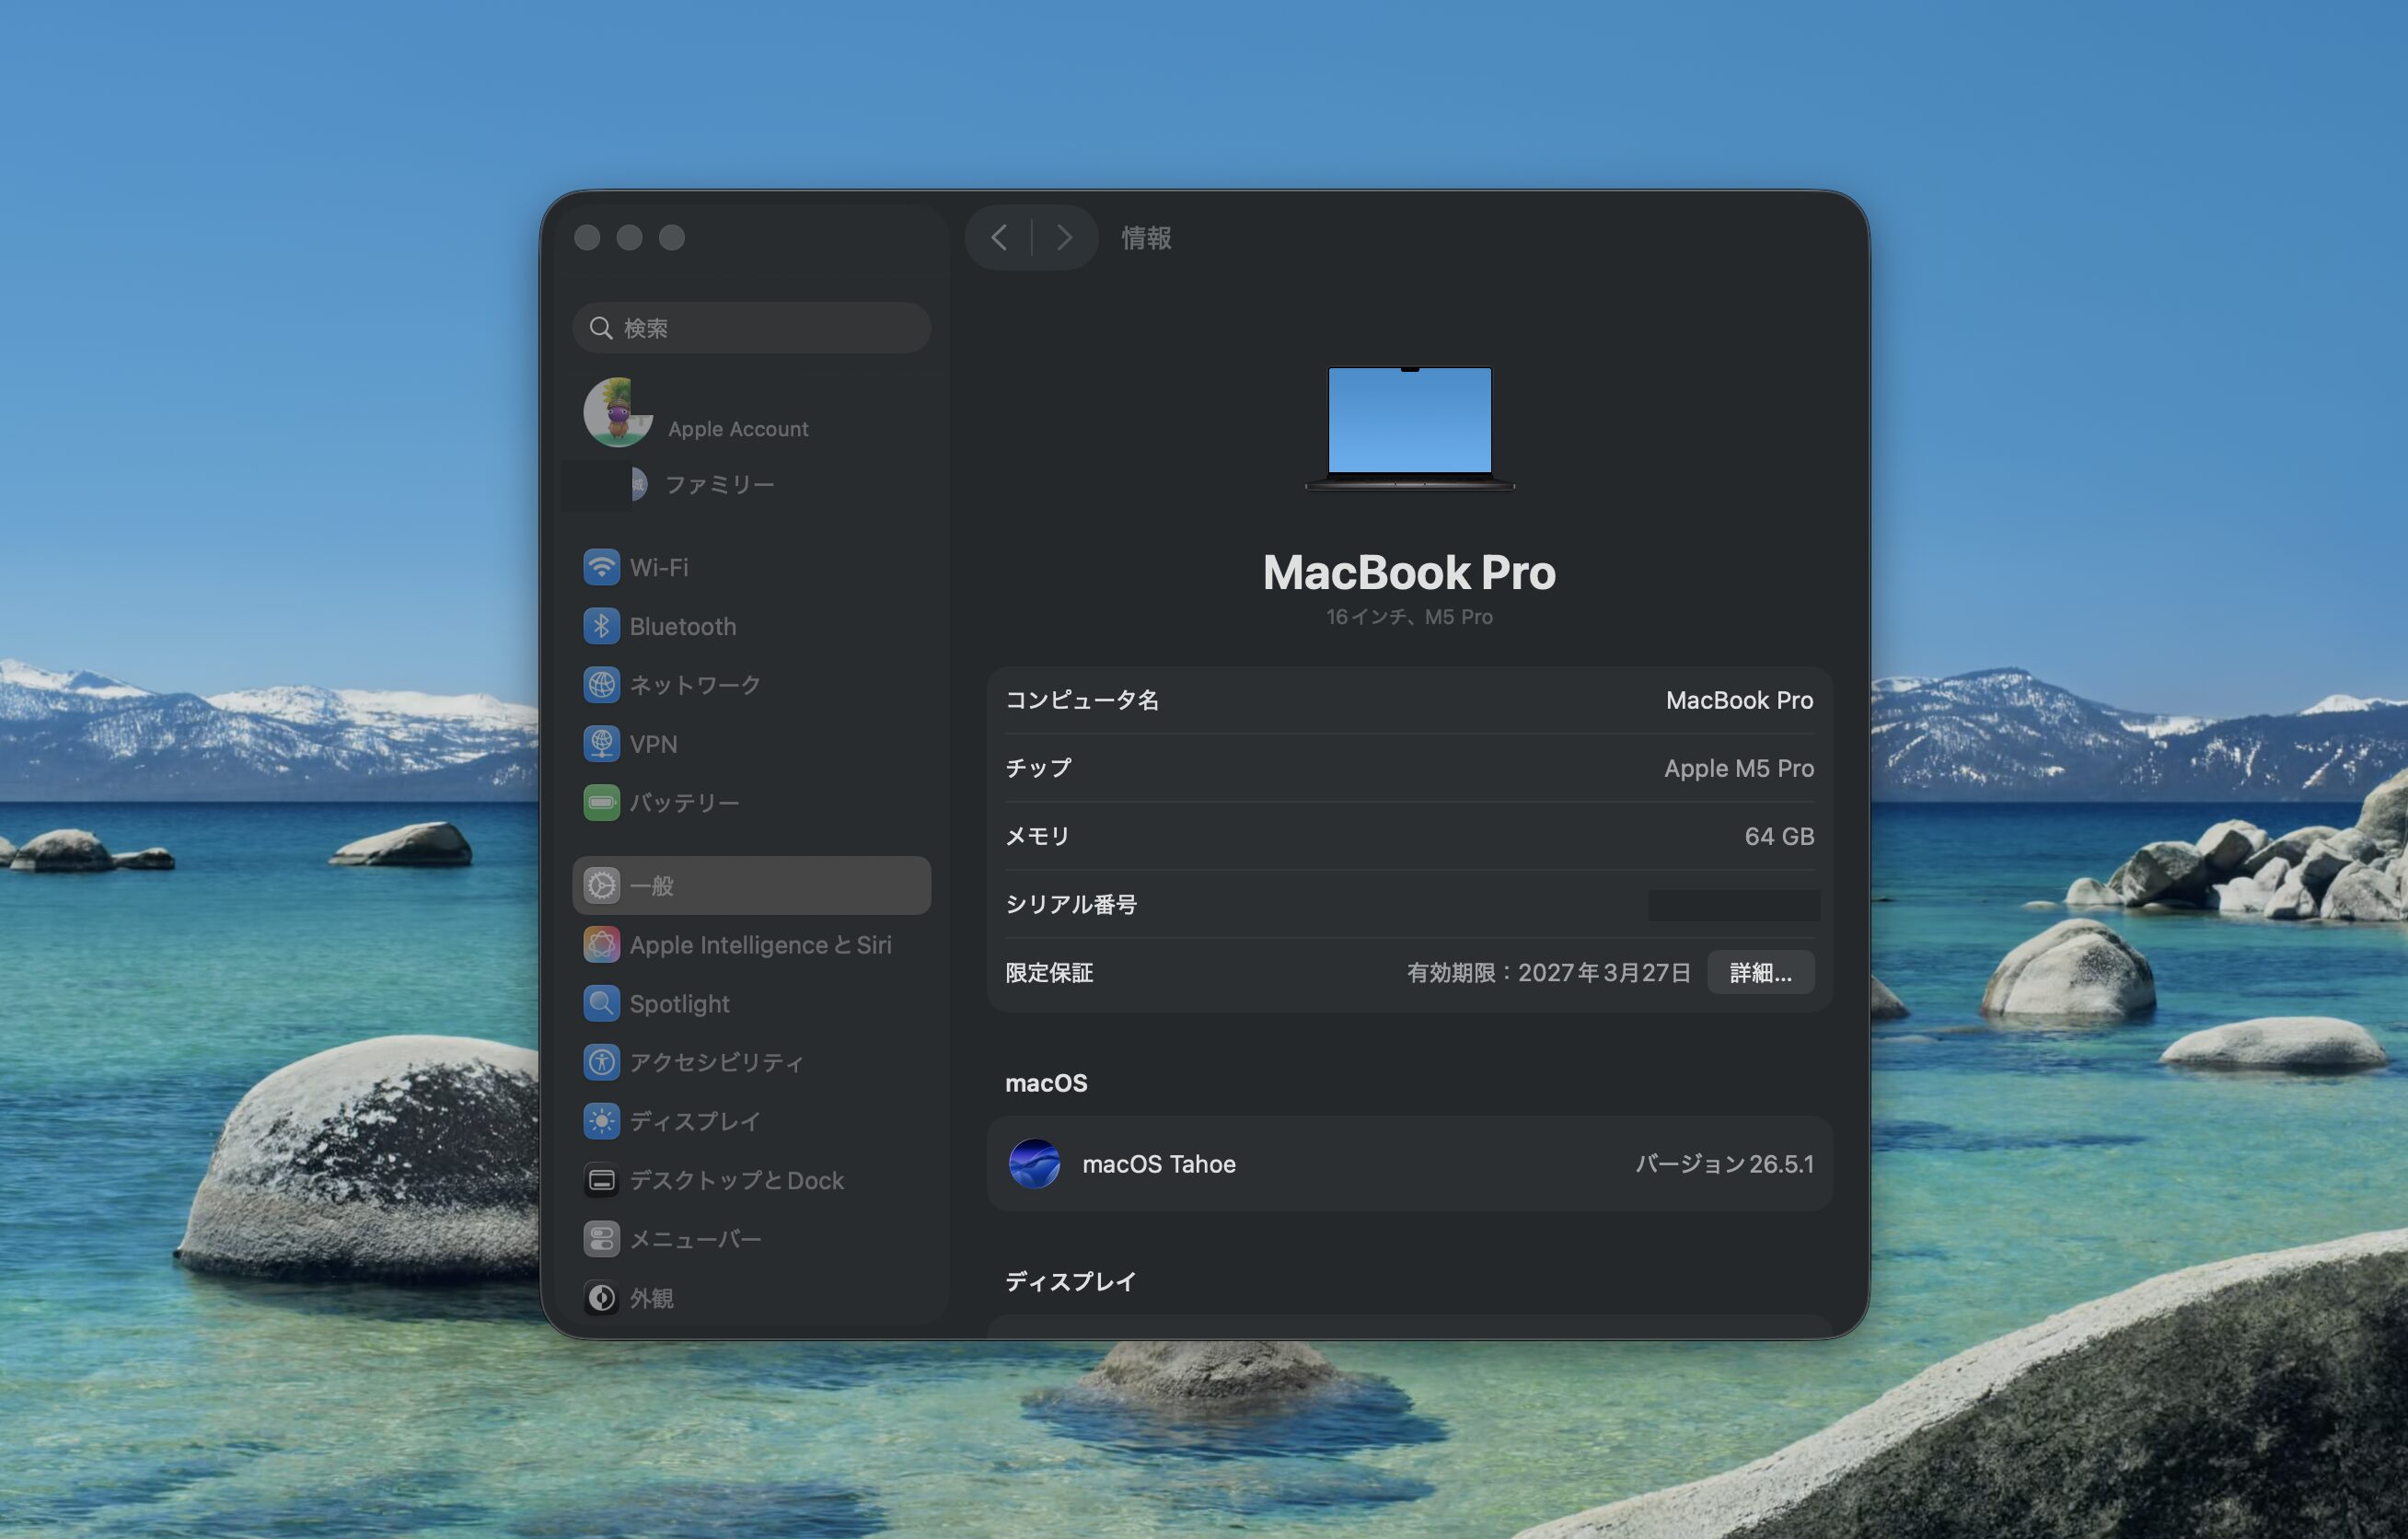This screenshot has width=2408, height=1539.
Task: Select the Bluetooth sidebar label
Action: 683,627
